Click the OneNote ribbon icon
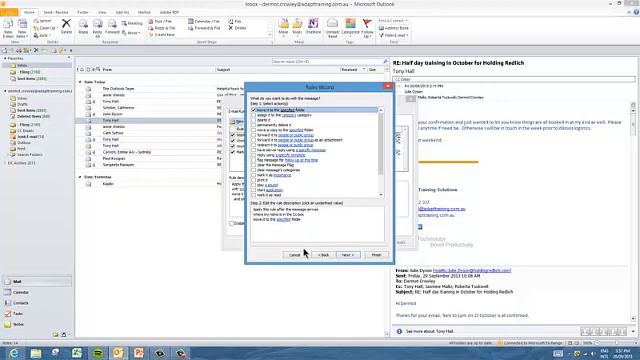Image resolution: width=640 pixels, height=360 pixels. [313, 24]
